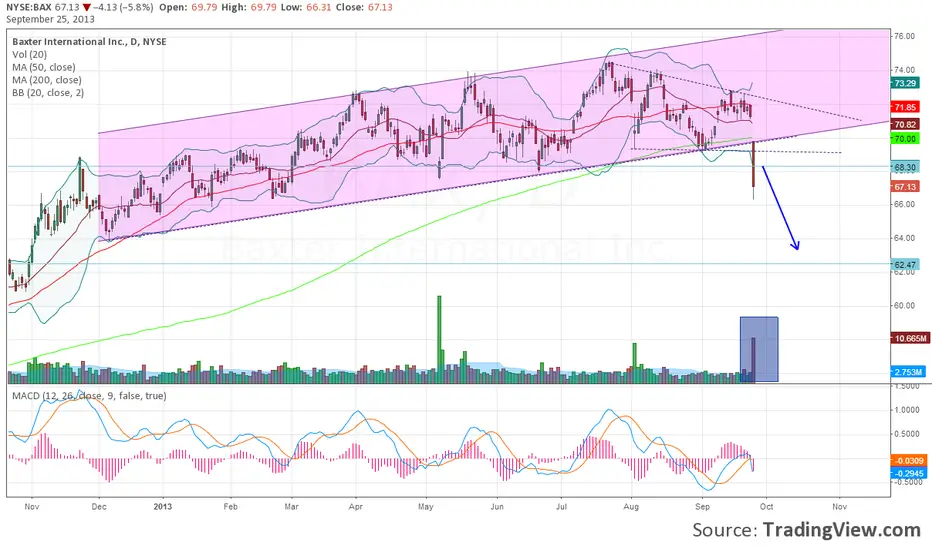Click the -0.0309 MACD value tag
This screenshot has width=932, height=550.
908,461
